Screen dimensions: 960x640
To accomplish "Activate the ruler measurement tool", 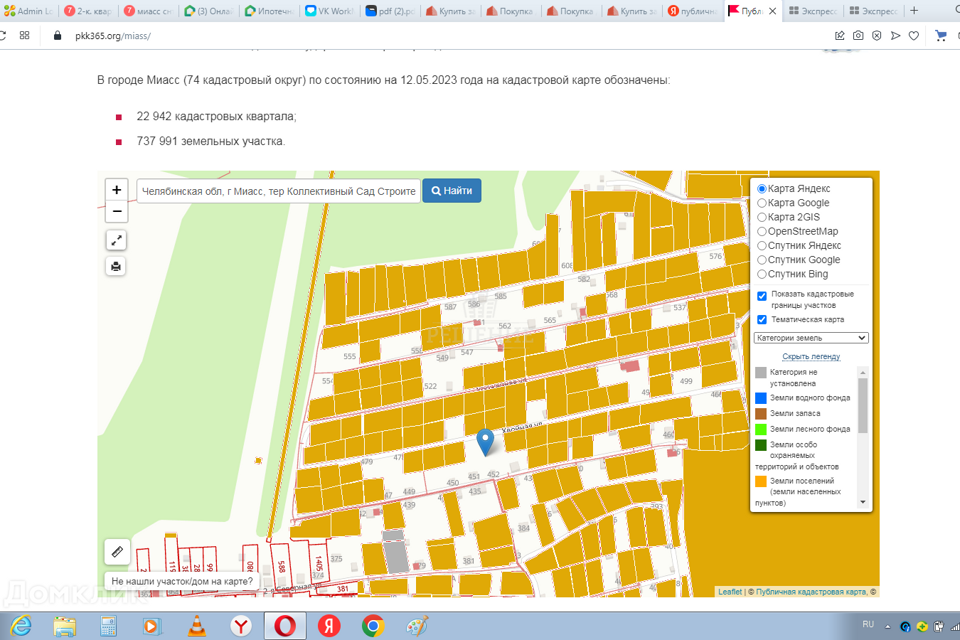I will pyautogui.click(x=117, y=551).
